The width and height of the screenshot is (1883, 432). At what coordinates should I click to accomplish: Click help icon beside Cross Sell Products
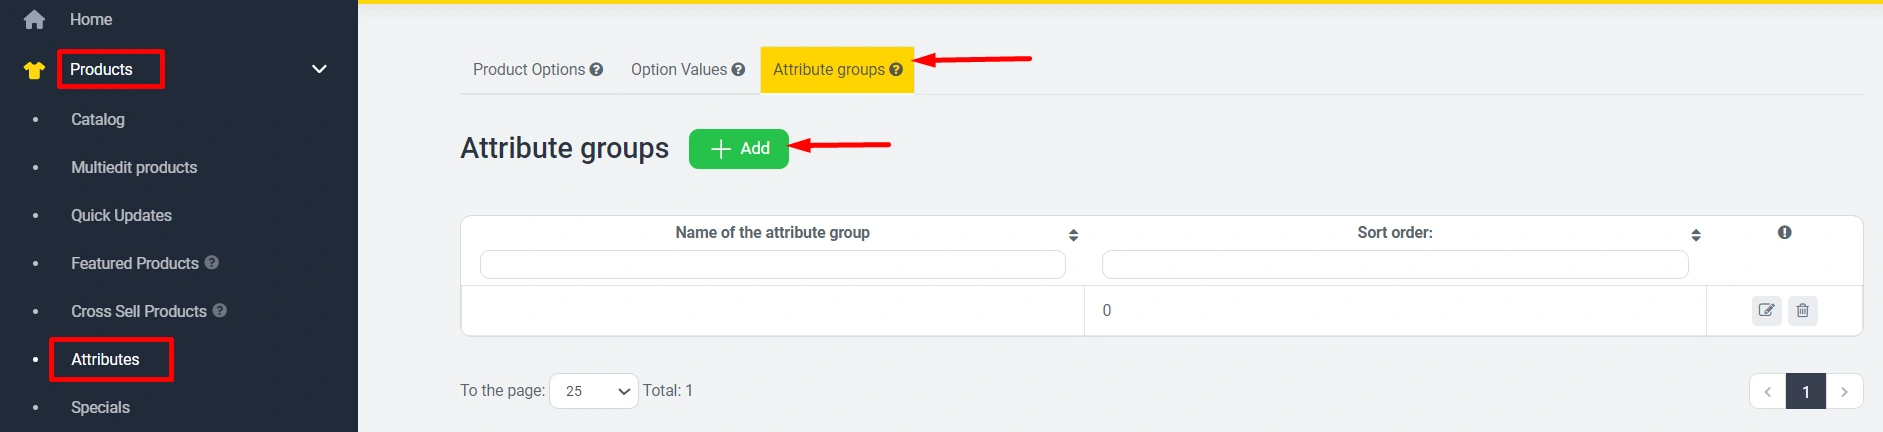point(220,311)
